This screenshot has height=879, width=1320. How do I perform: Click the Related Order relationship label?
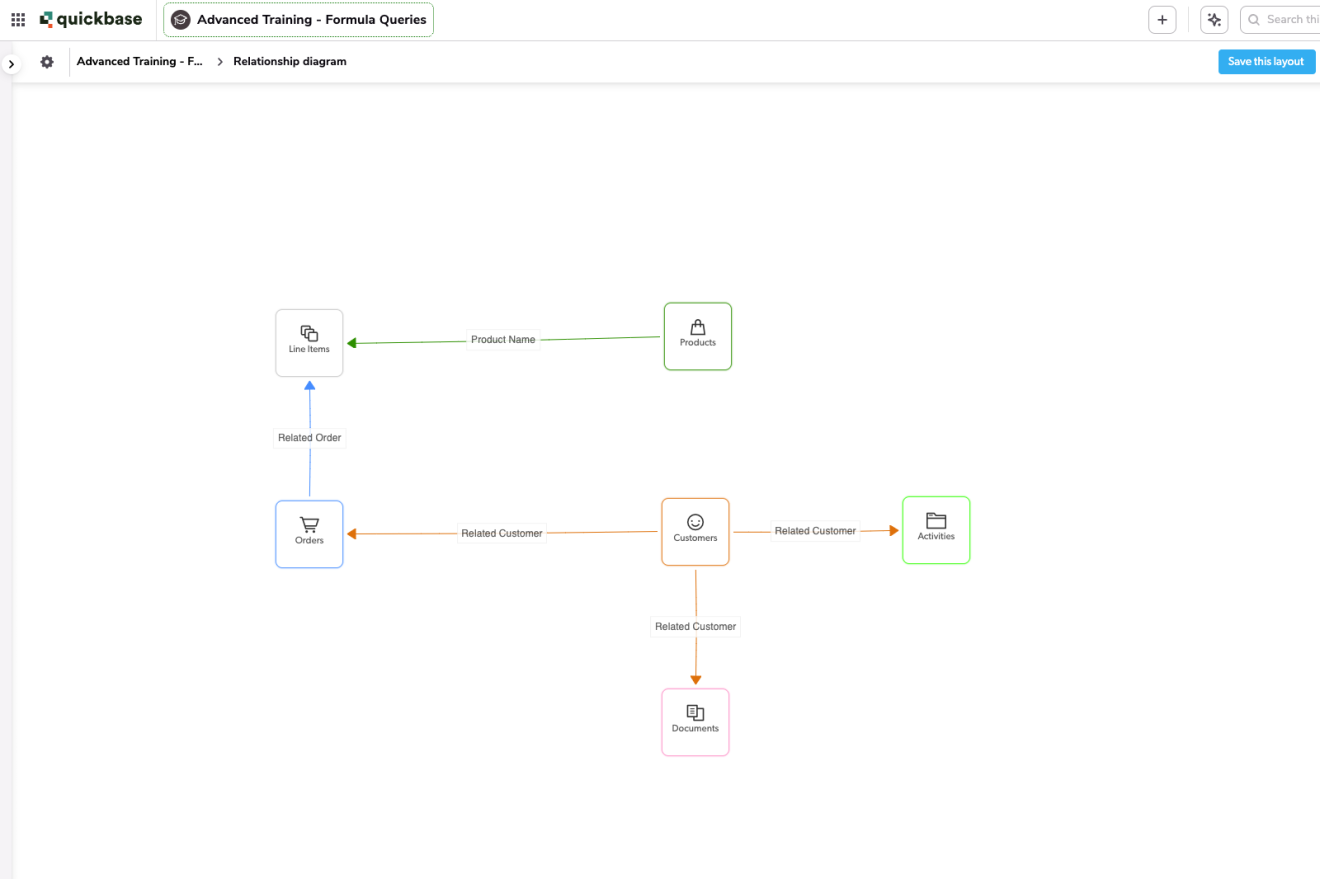[x=309, y=438]
